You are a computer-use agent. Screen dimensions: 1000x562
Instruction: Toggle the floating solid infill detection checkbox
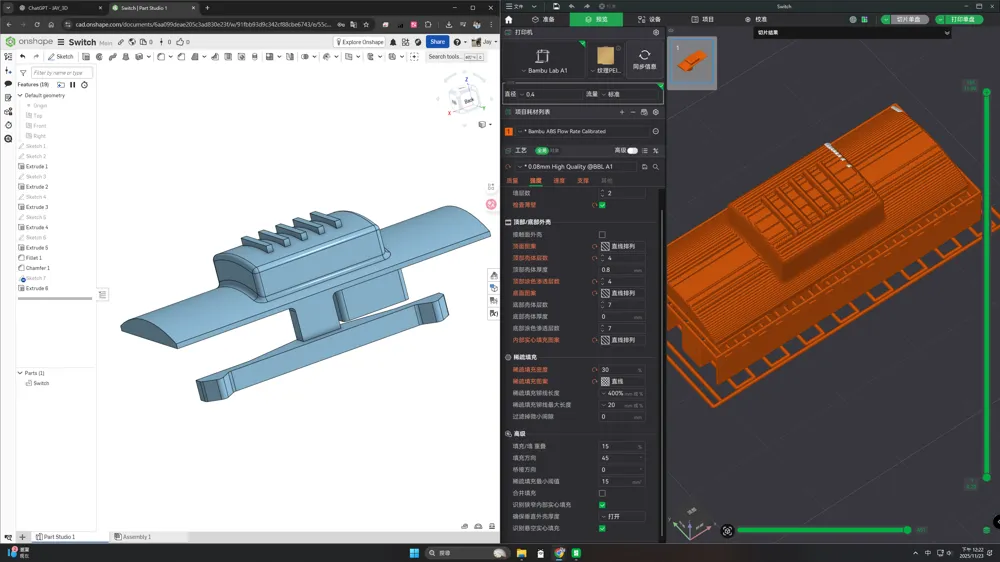coord(602,528)
